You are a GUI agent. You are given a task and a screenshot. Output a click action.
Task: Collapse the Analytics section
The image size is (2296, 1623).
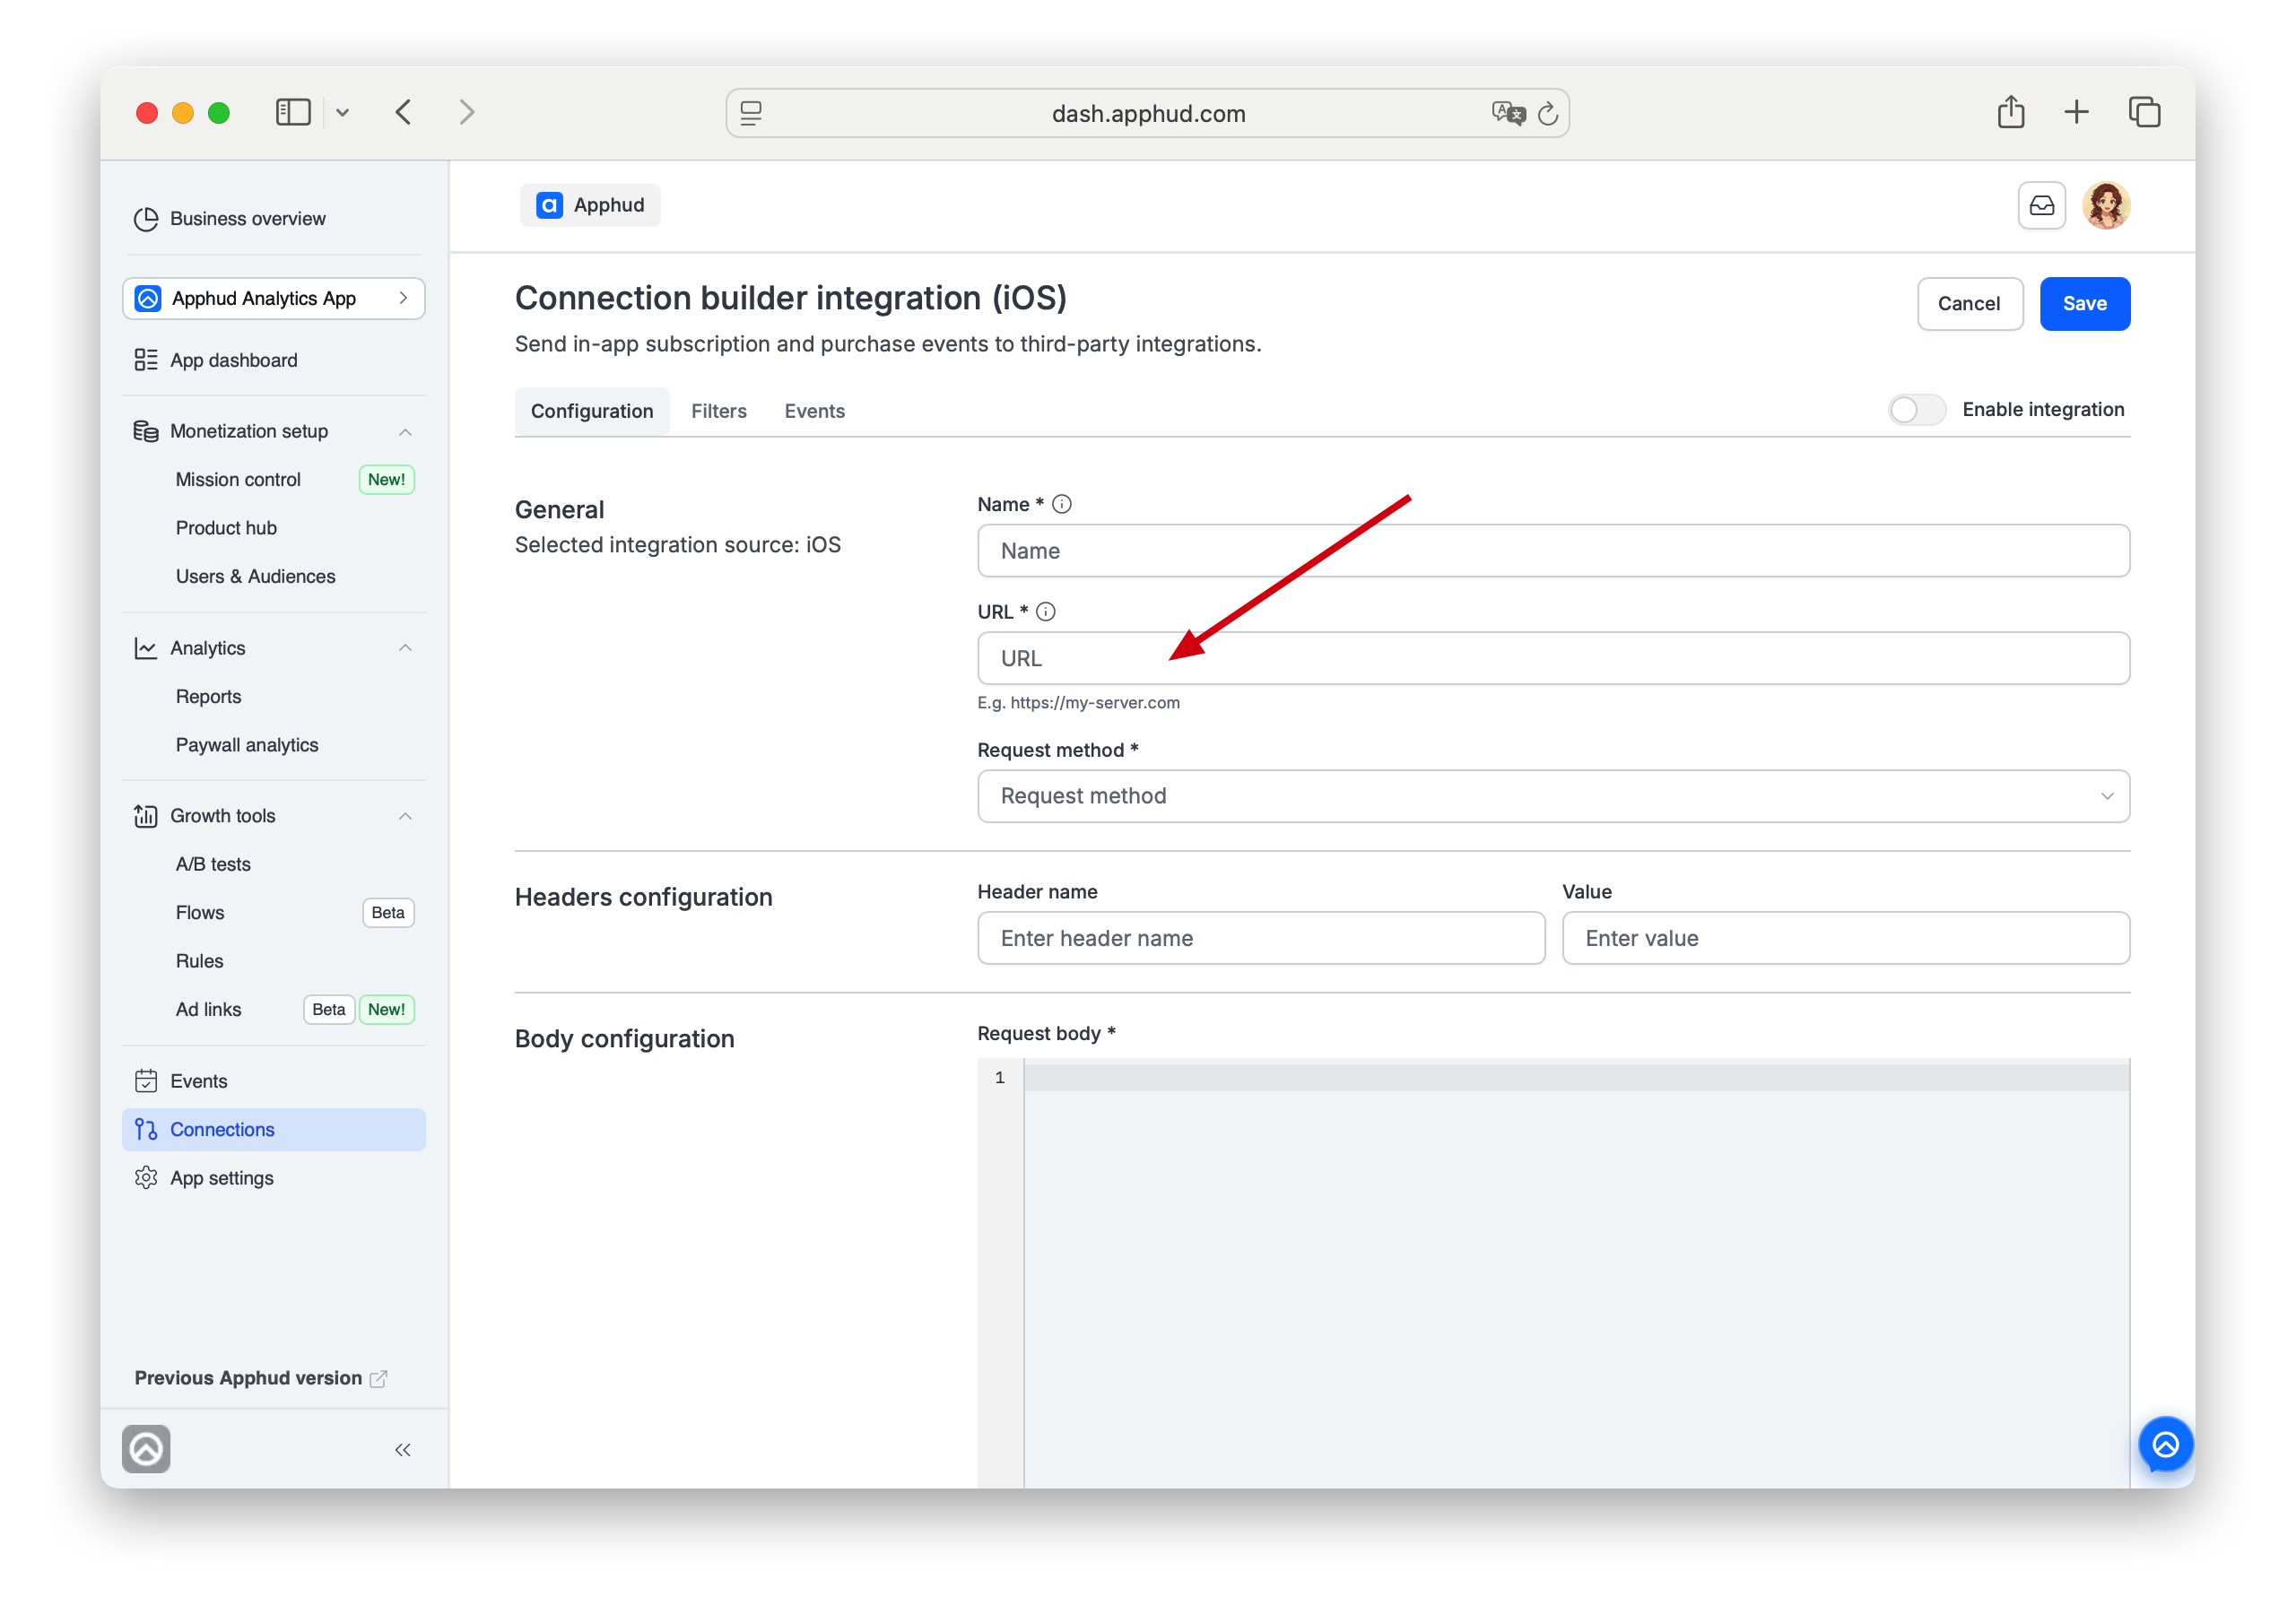[x=405, y=648]
